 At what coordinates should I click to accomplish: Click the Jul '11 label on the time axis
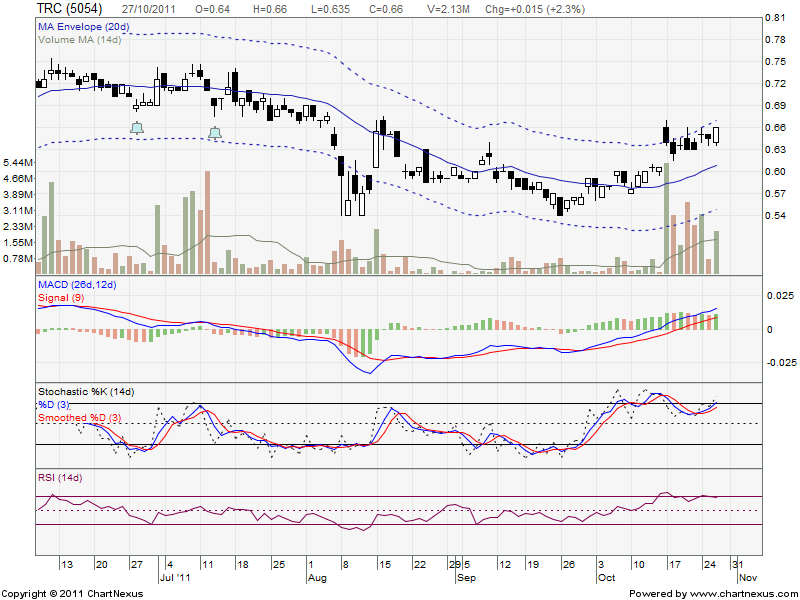[x=175, y=578]
